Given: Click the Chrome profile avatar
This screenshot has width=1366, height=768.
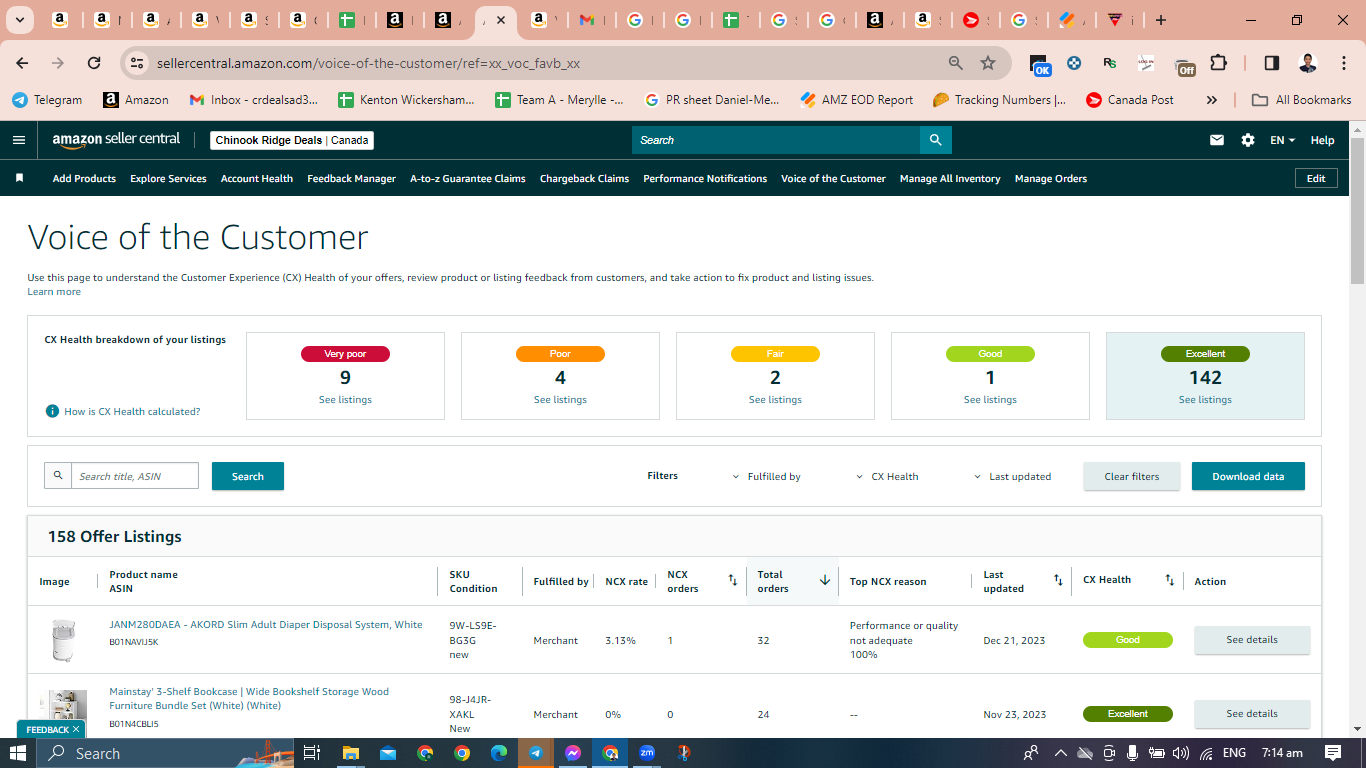Looking at the screenshot, I should [x=1307, y=63].
